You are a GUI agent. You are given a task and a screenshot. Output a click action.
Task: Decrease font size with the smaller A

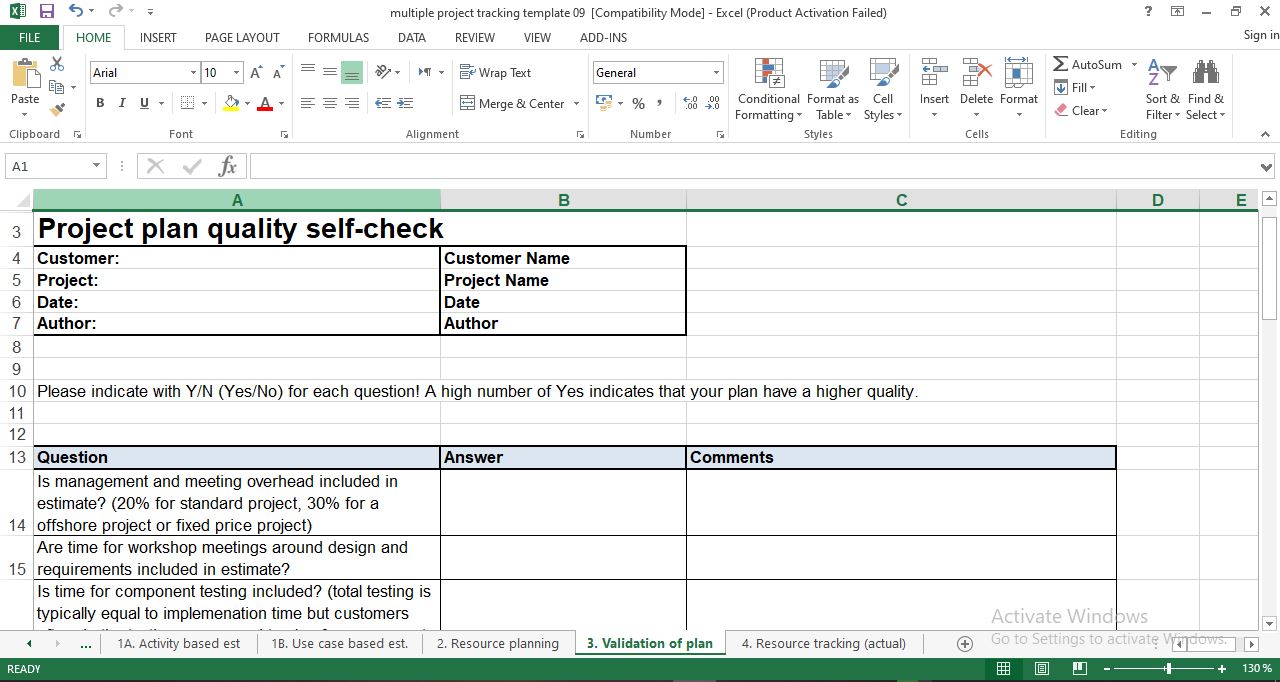tap(278, 72)
